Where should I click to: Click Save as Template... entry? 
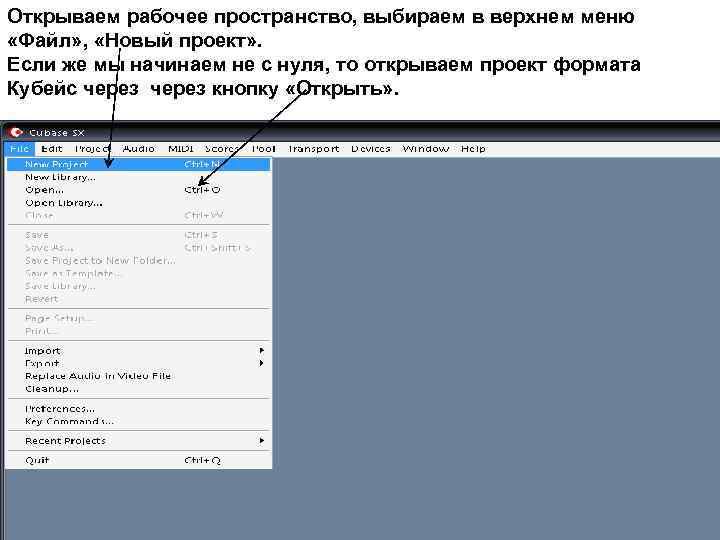pos(139,273)
